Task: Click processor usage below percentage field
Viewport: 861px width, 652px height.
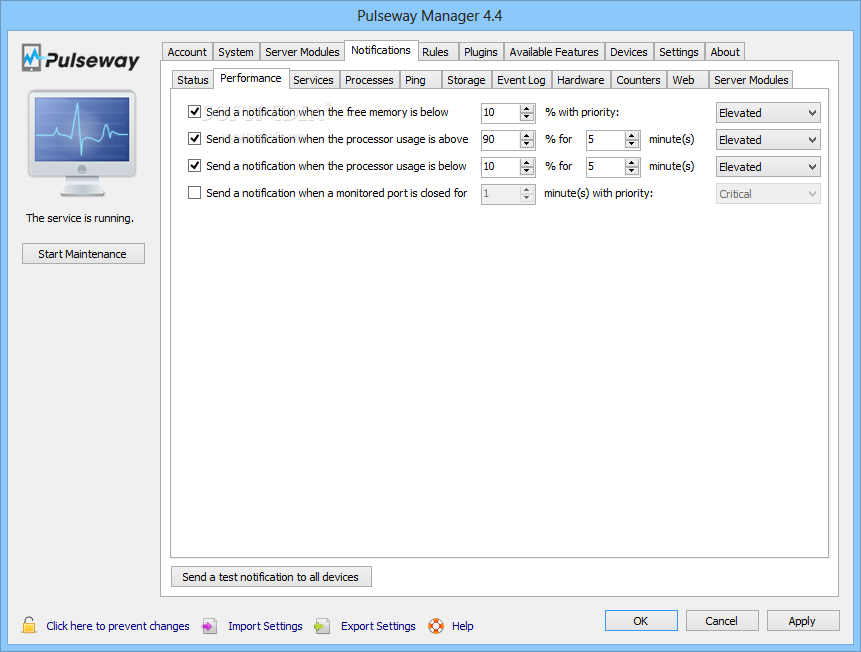Action: (501, 166)
